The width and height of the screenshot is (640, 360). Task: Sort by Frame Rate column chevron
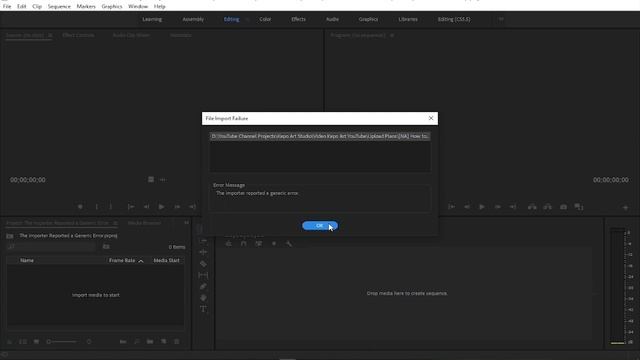(x=141, y=261)
